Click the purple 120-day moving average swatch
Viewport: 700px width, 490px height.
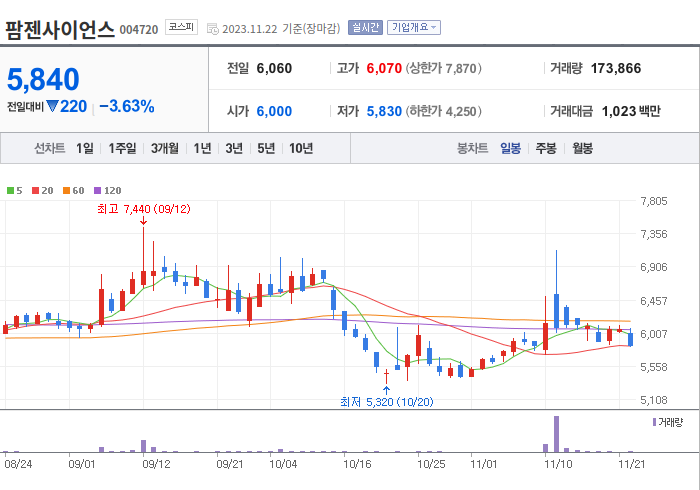coord(97,191)
